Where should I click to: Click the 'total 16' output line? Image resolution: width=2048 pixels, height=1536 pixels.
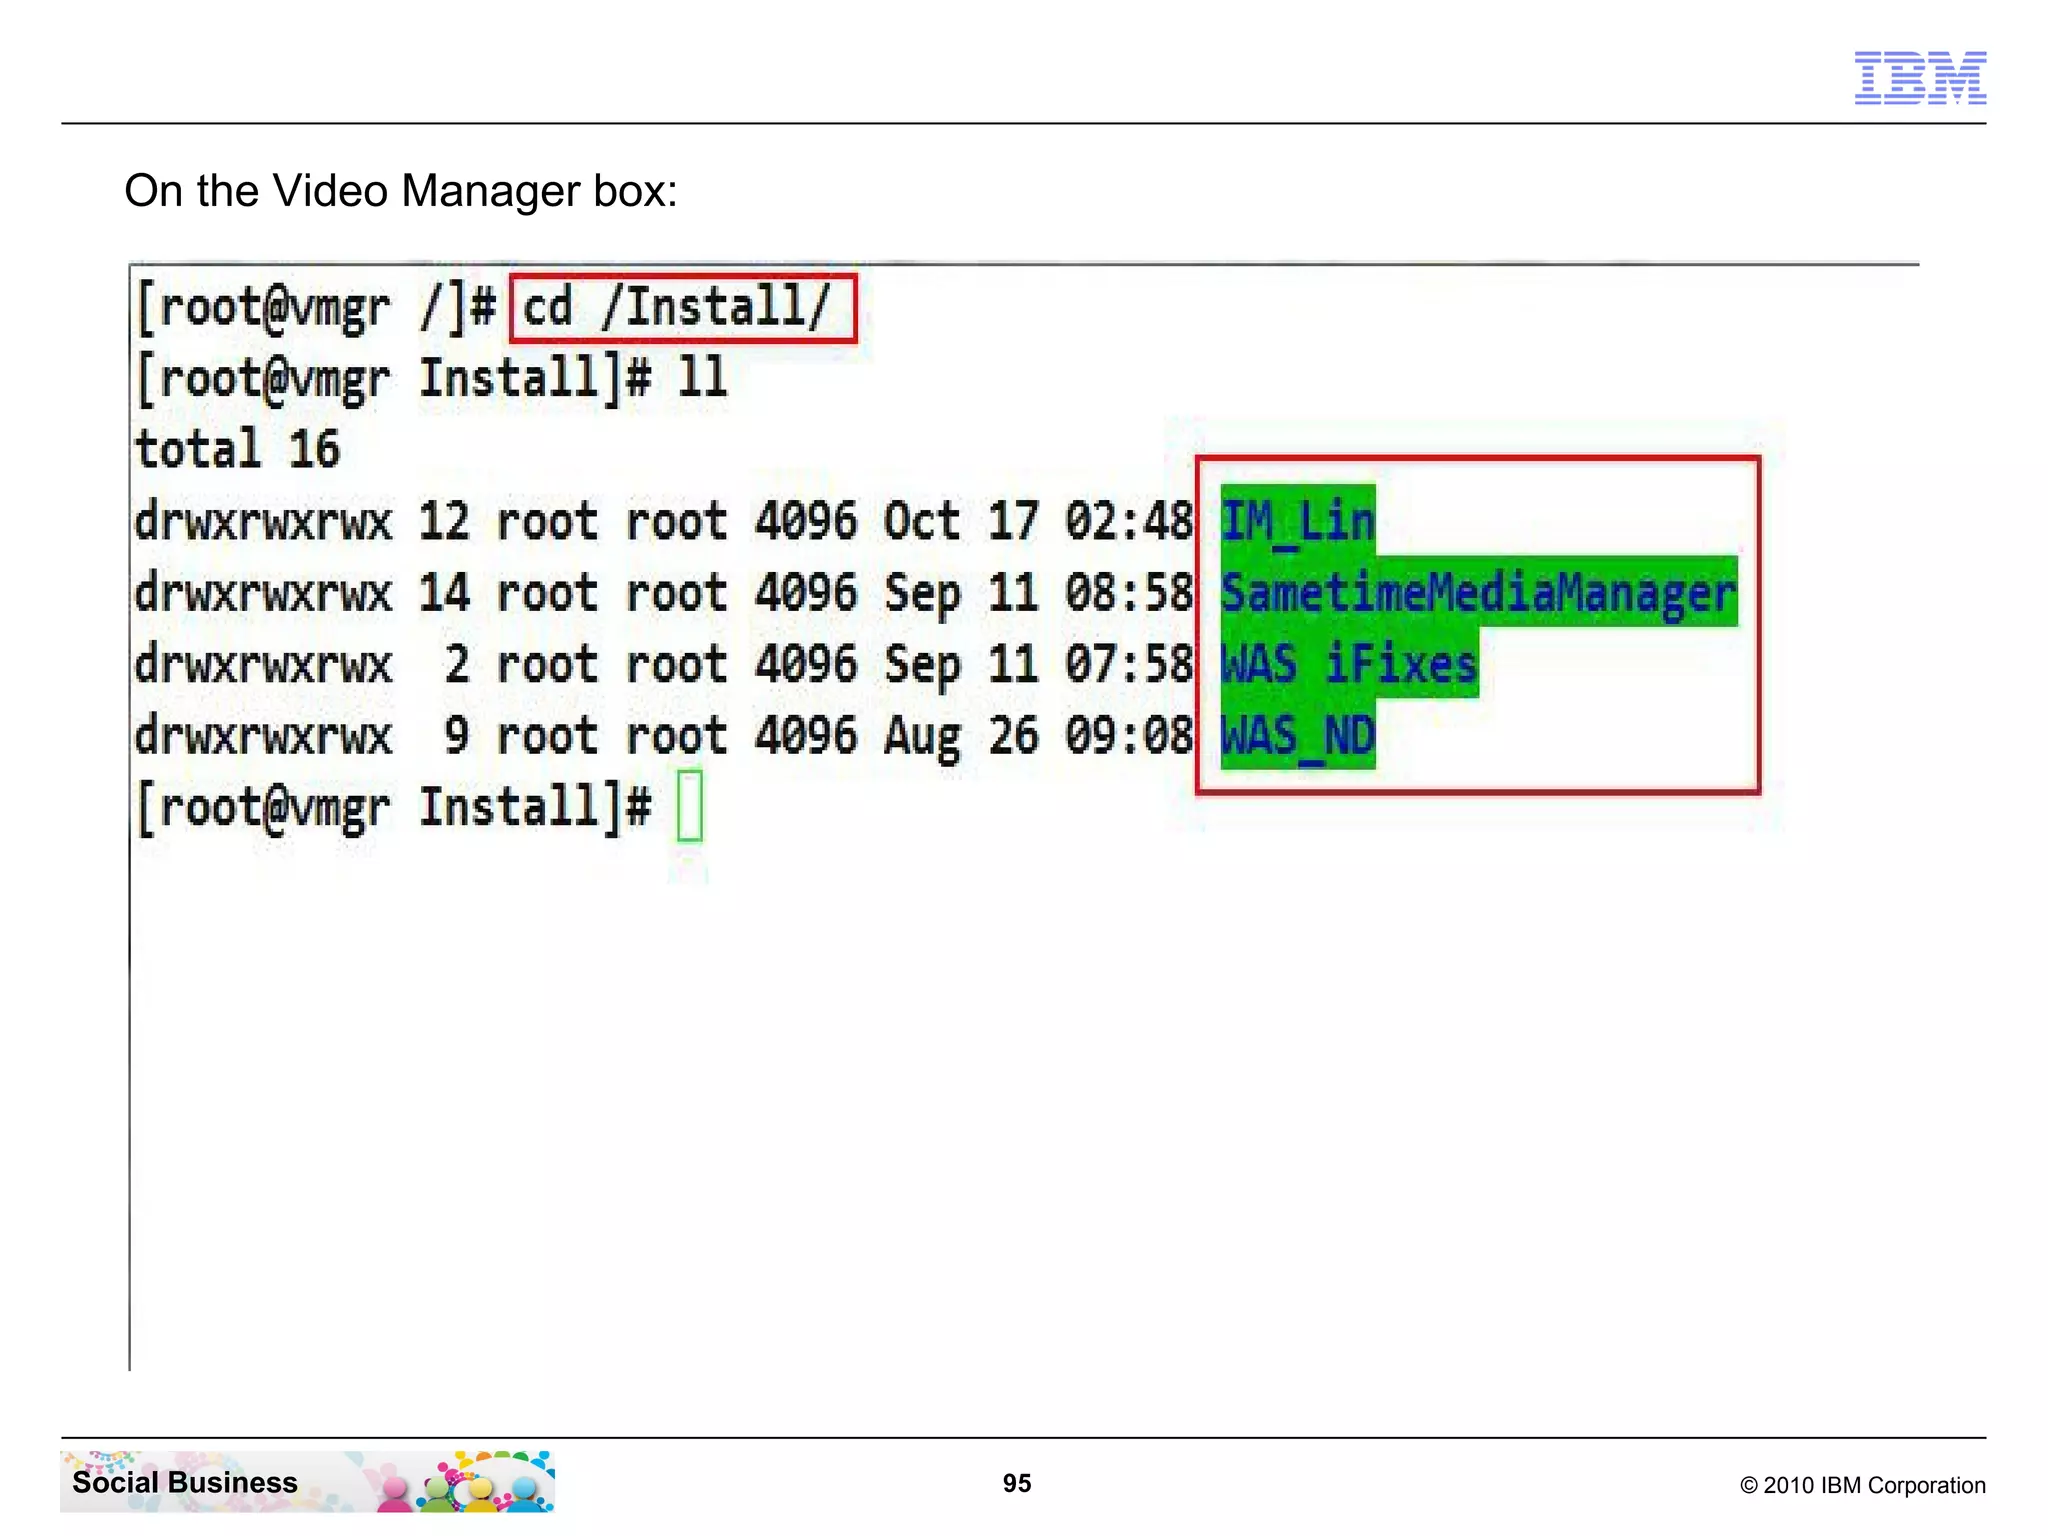(238, 449)
